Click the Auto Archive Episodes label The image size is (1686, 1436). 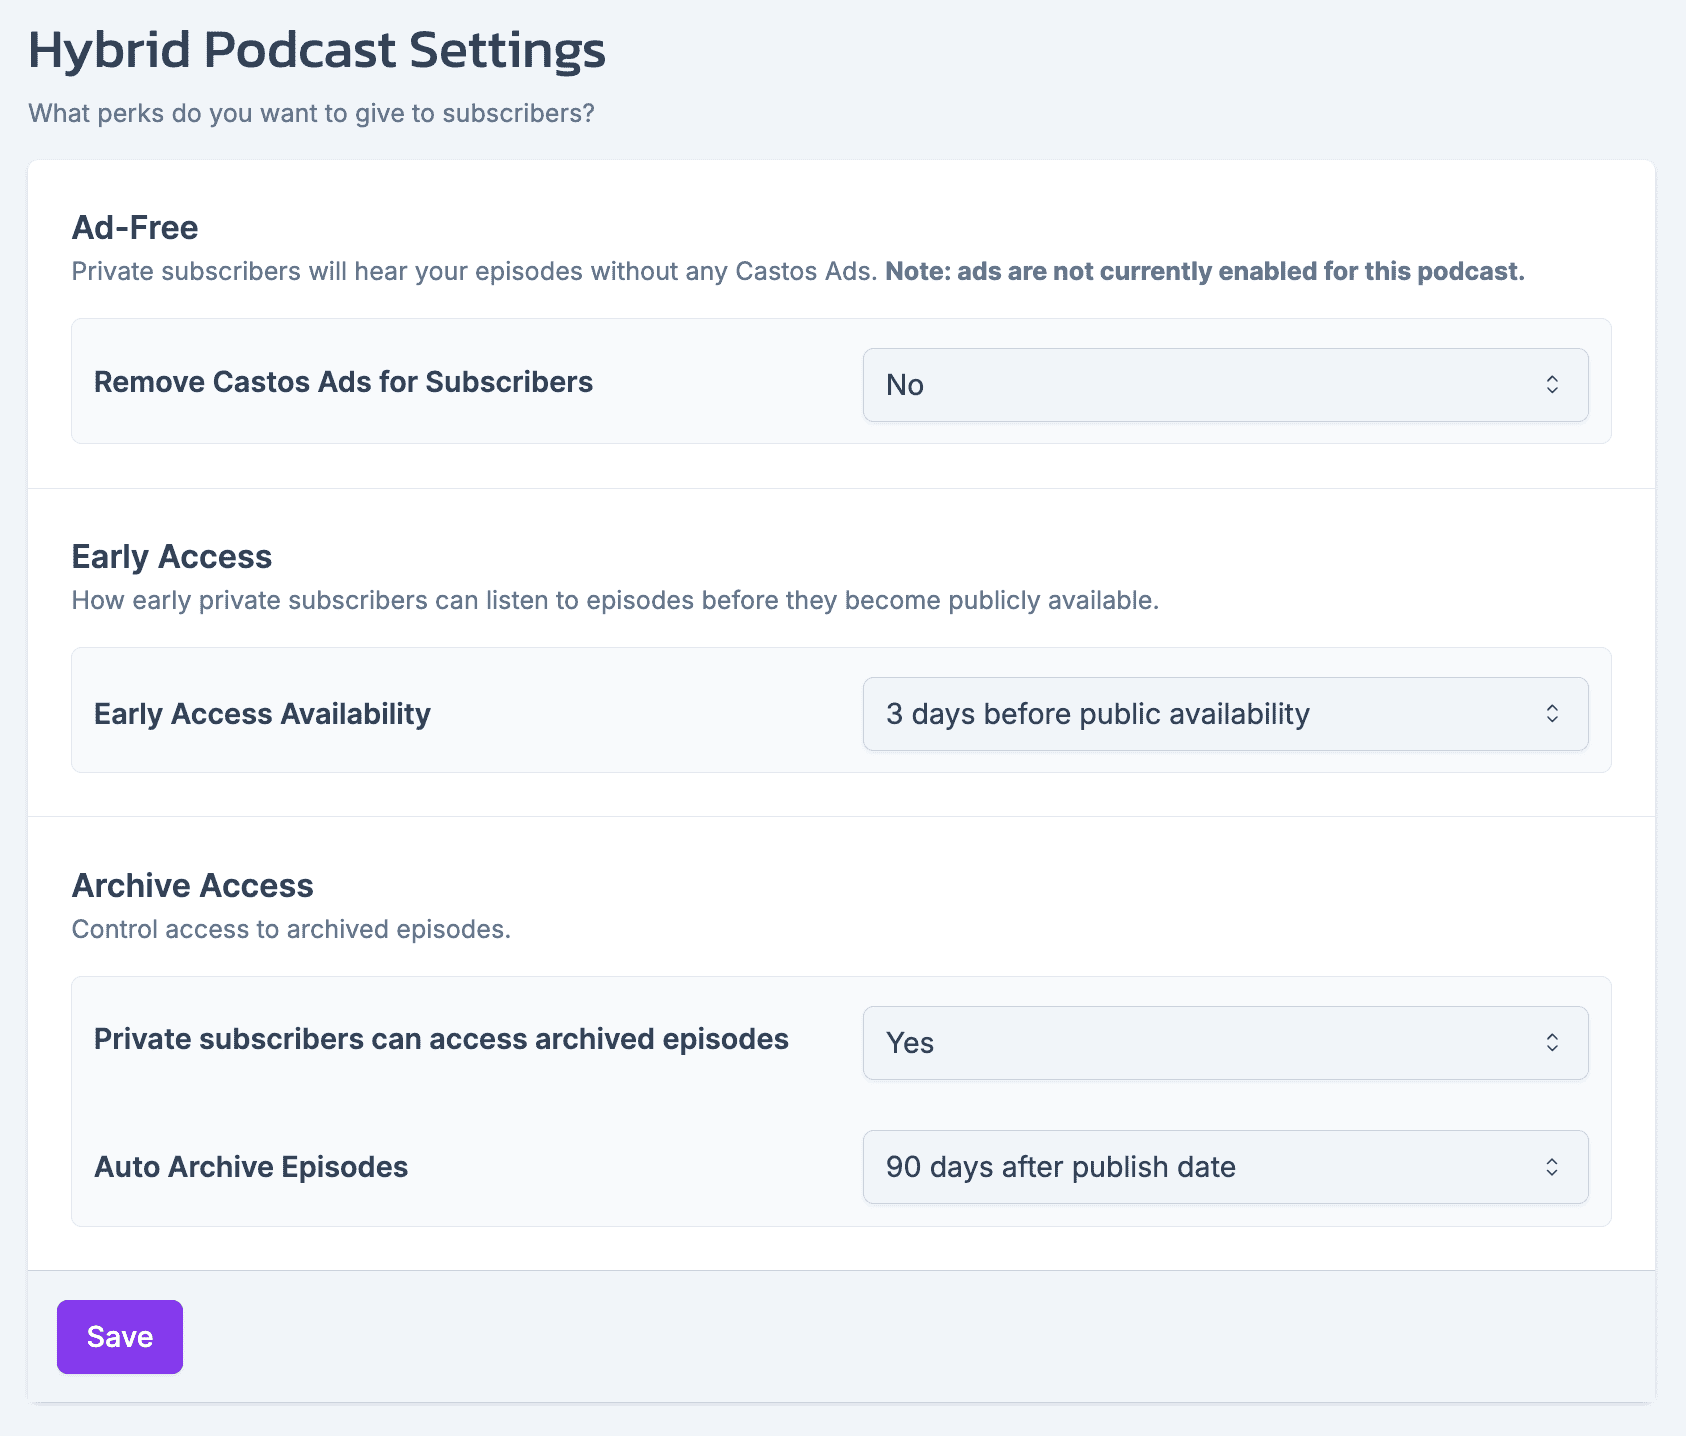tap(251, 1167)
